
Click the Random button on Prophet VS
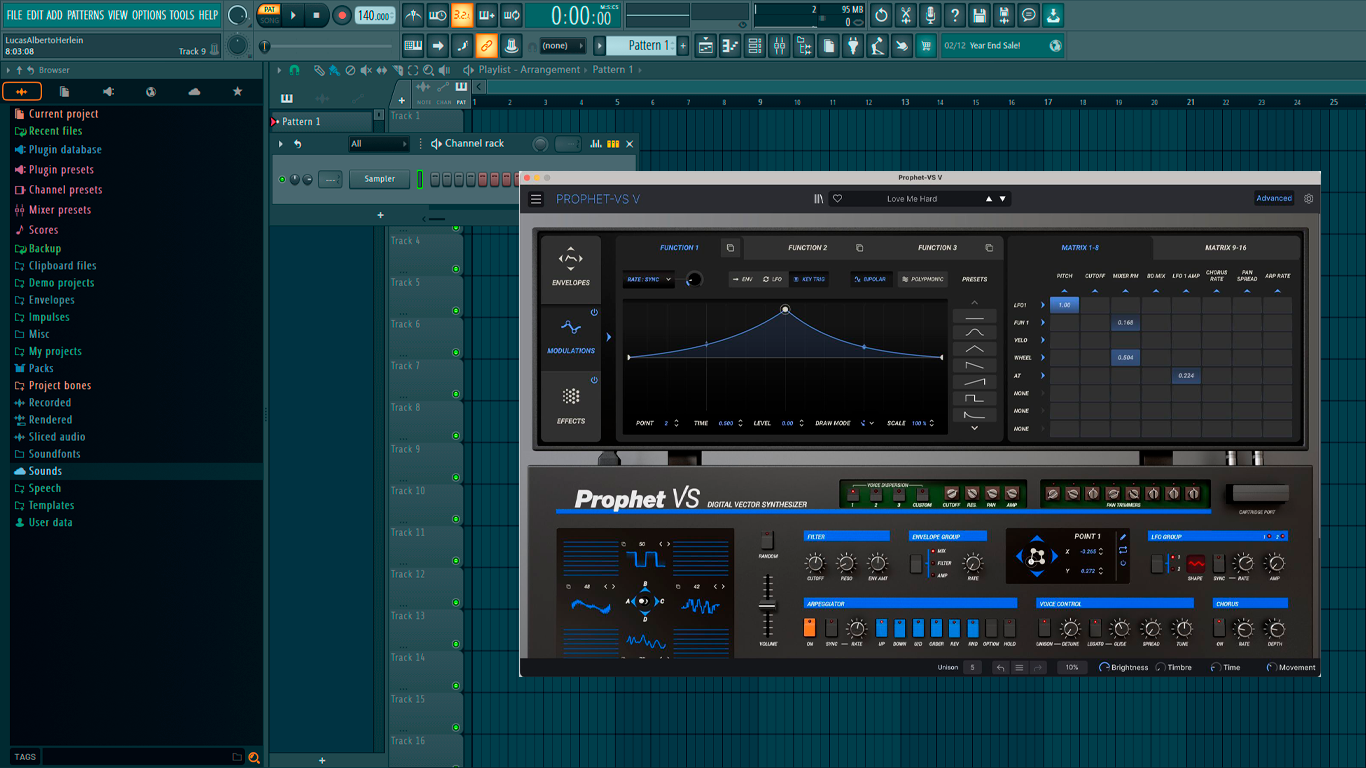[x=768, y=540]
